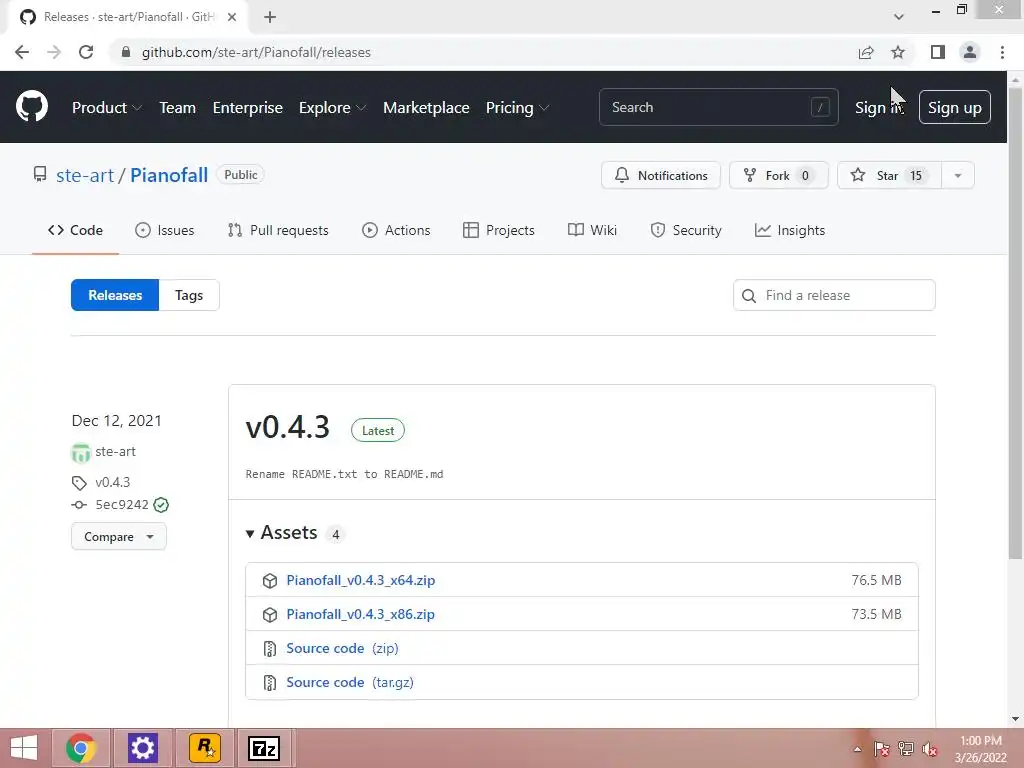
Task: Click the Sign up button
Action: (955, 108)
